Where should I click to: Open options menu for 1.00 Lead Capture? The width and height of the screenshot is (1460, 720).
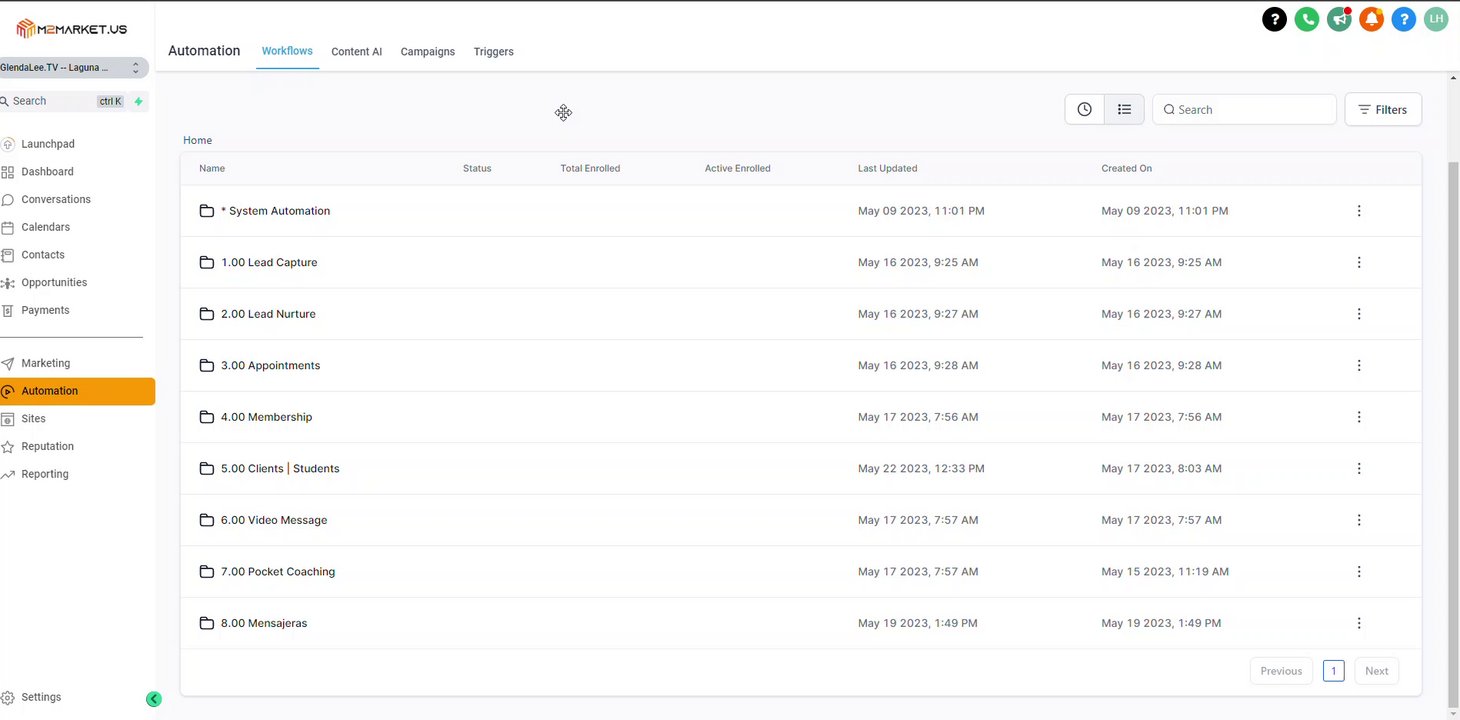(1359, 262)
